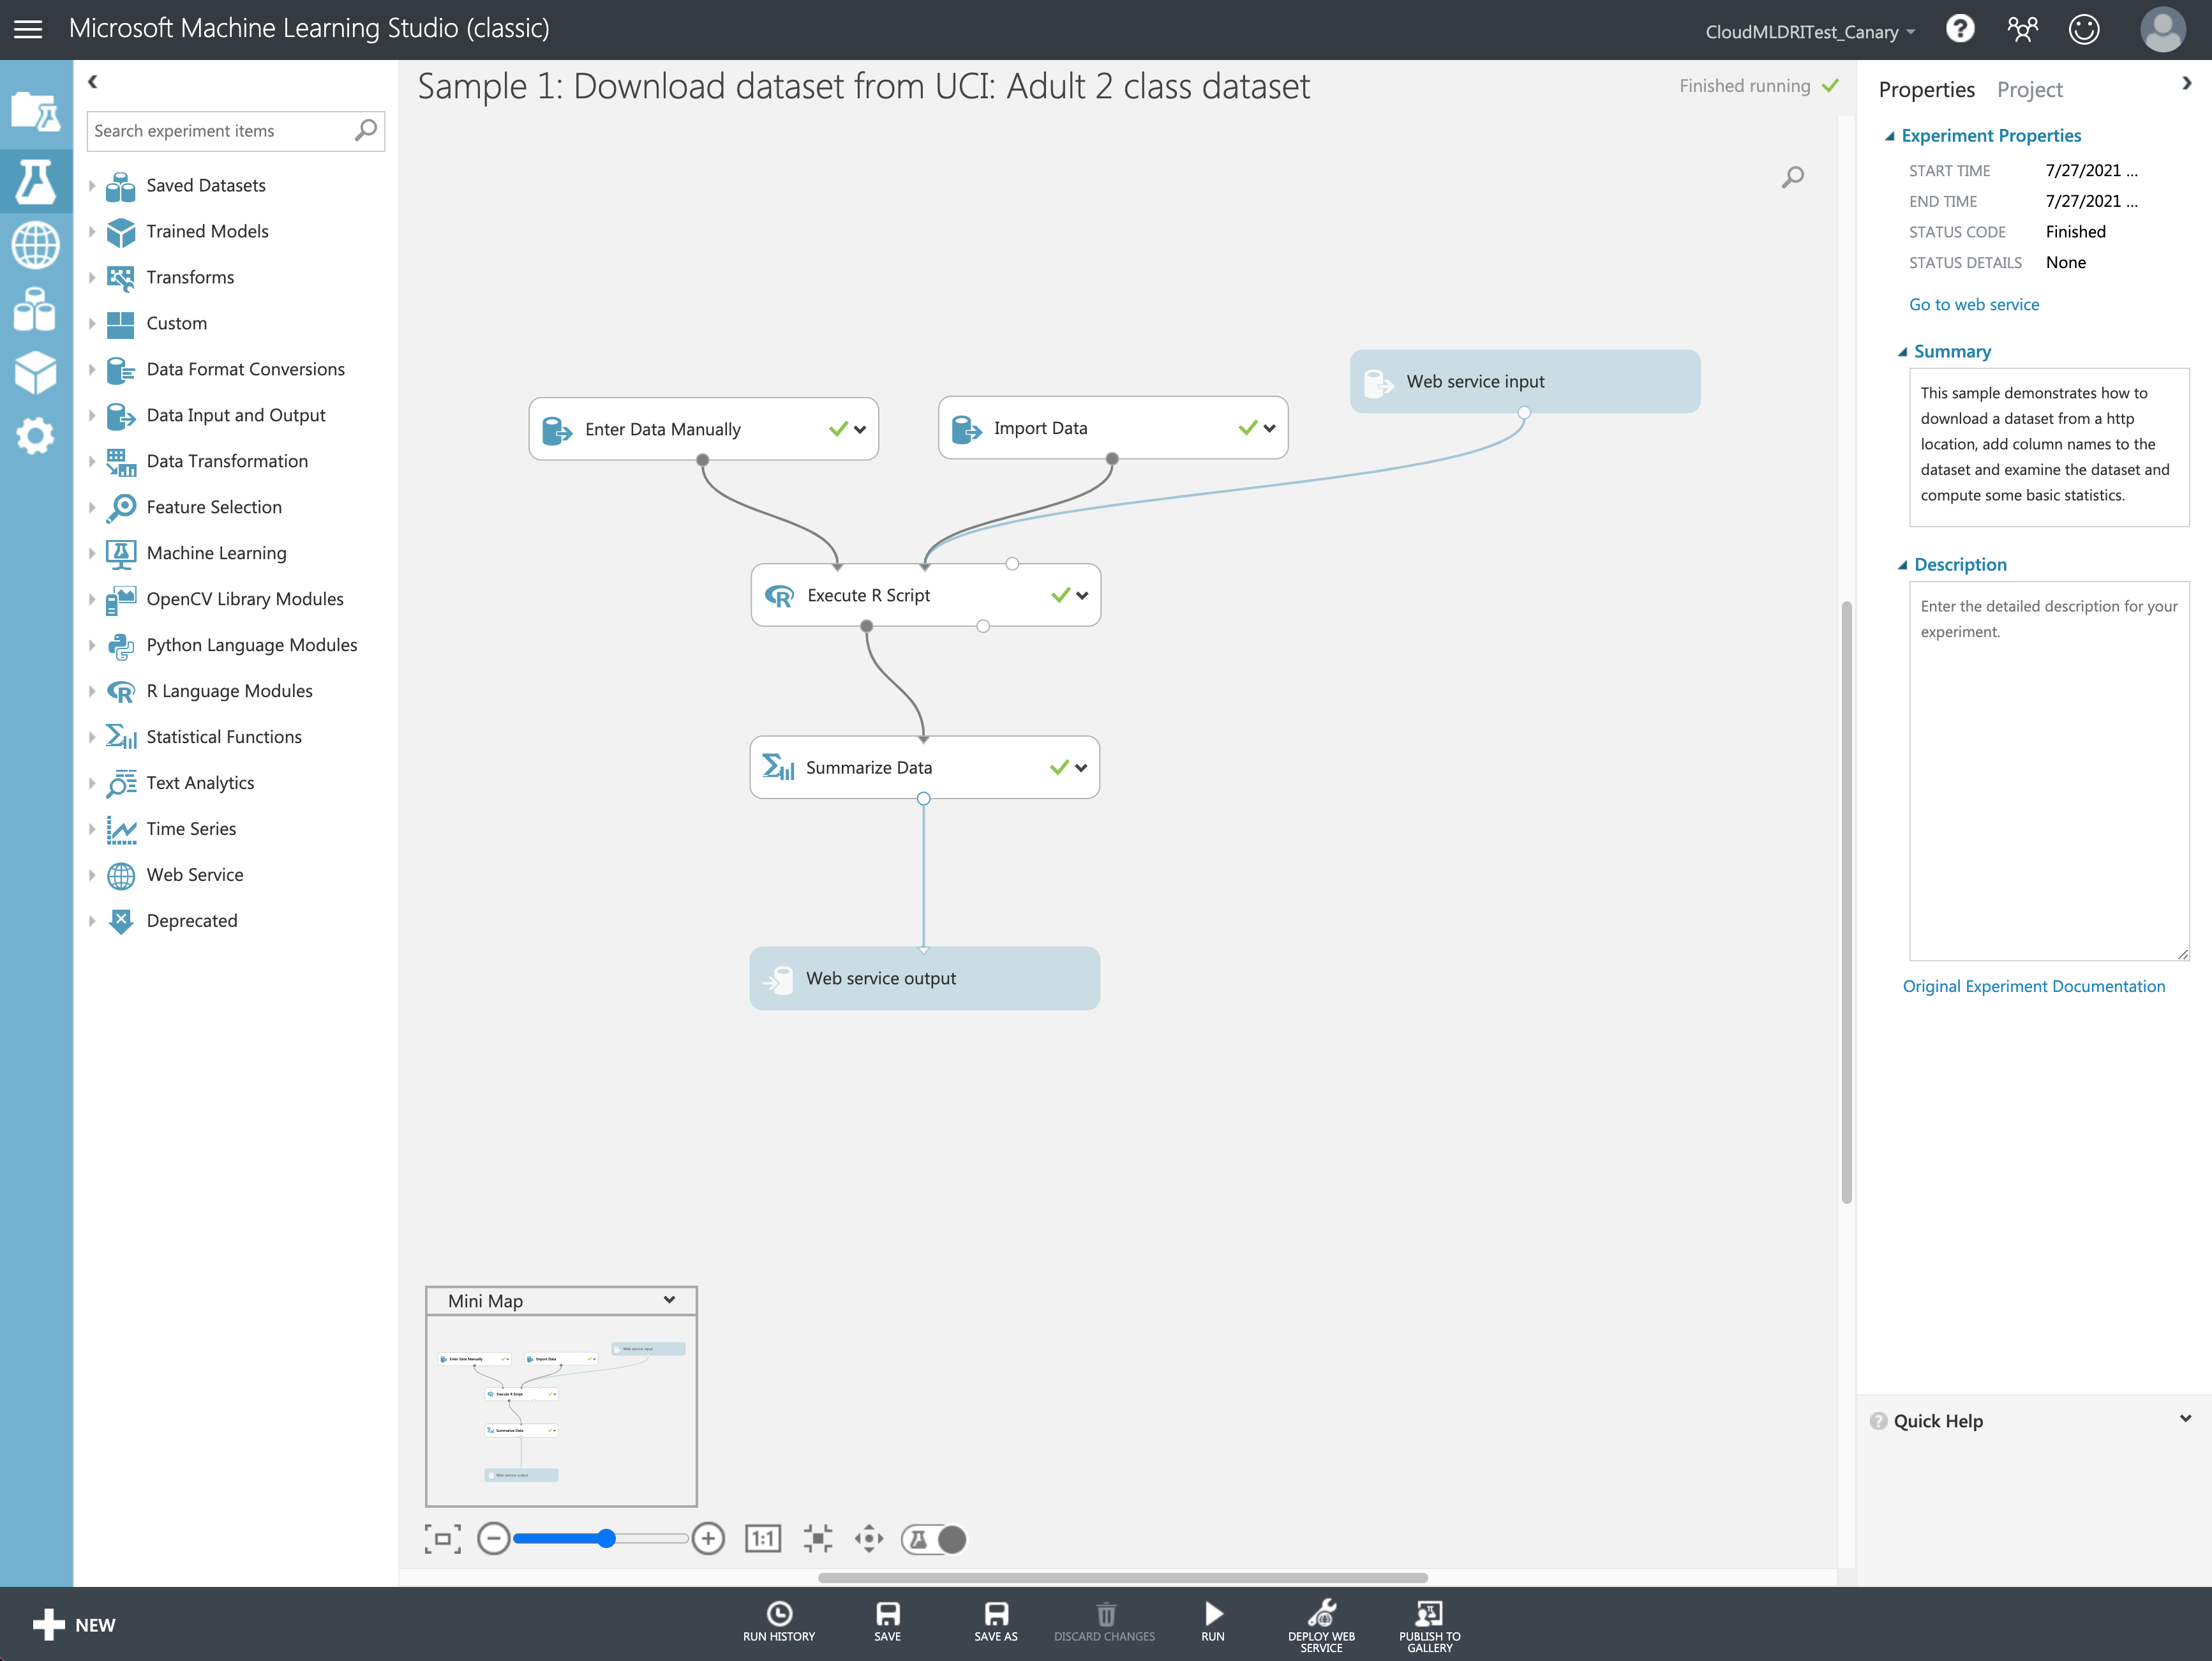Screen dimensions: 2212x1661
Task: Toggle the experiment/web service view switch
Action: pyautogui.click(x=934, y=1538)
